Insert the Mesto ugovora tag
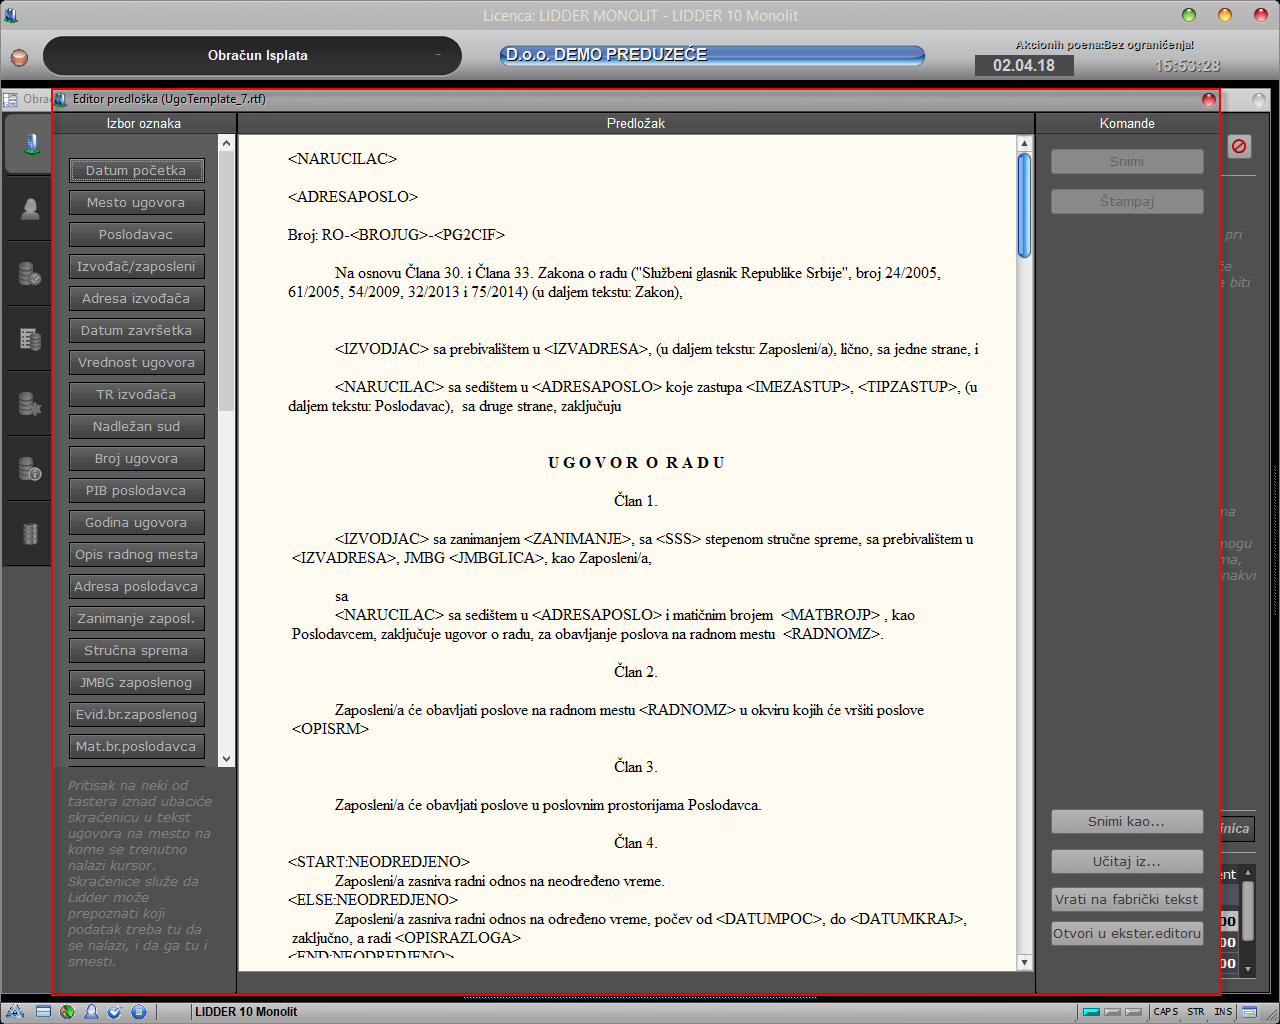Screen dimensions: 1280x1024 point(136,202)
